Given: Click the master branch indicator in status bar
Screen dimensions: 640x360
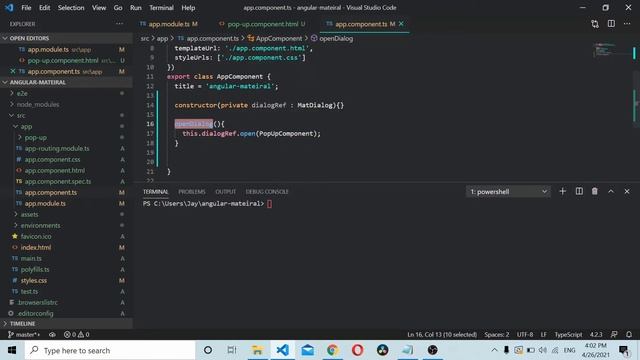Looking at the screenshot, I should tap(24, 334).
